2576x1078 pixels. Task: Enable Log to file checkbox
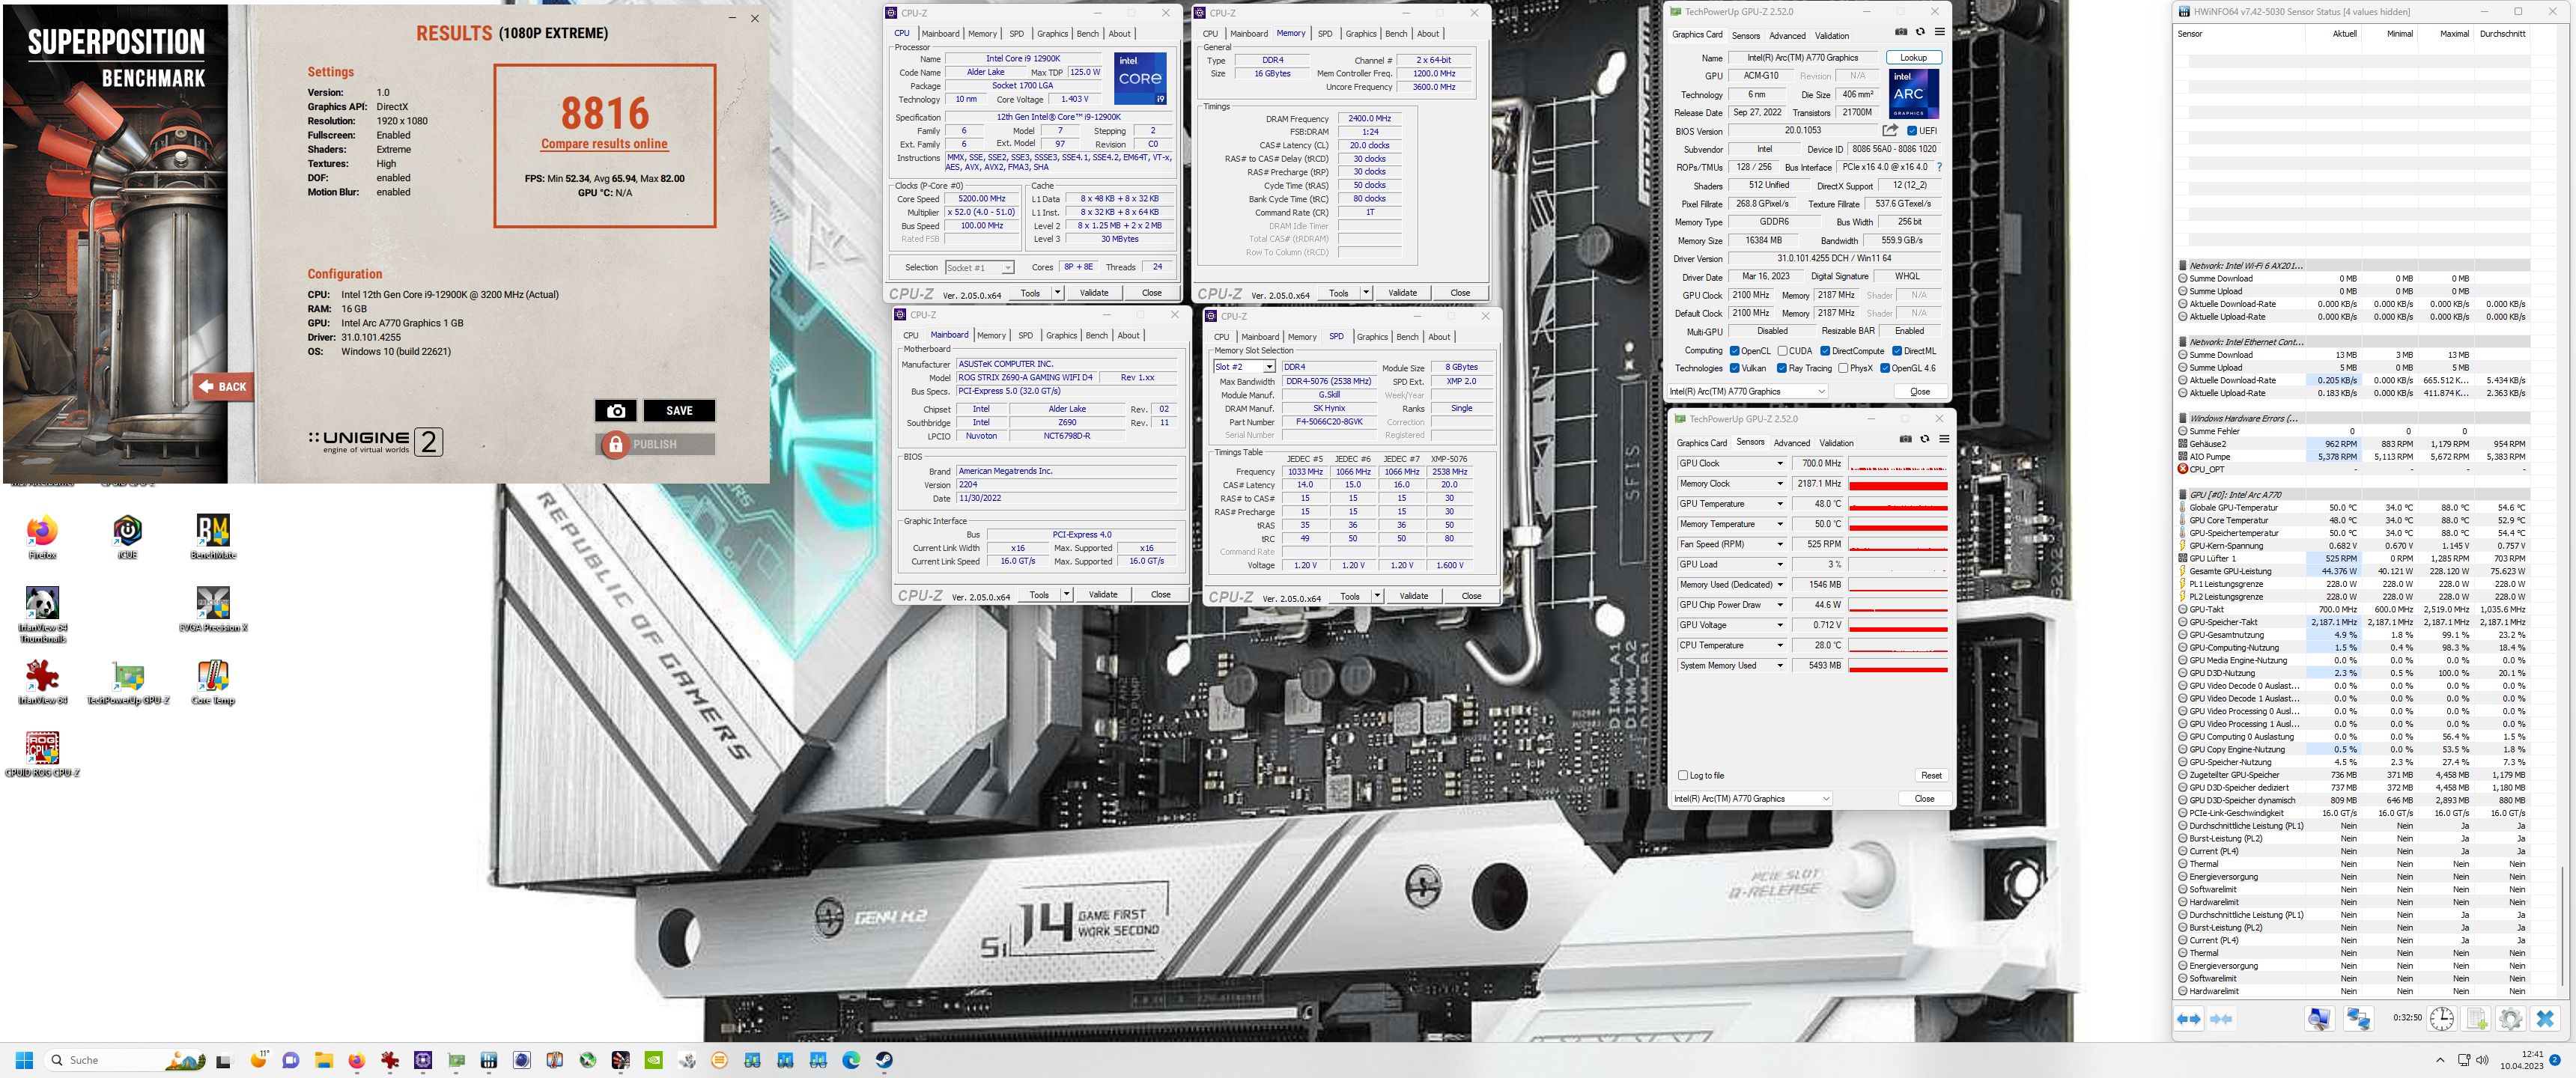pyautogui.click(x=1683, y=775)
